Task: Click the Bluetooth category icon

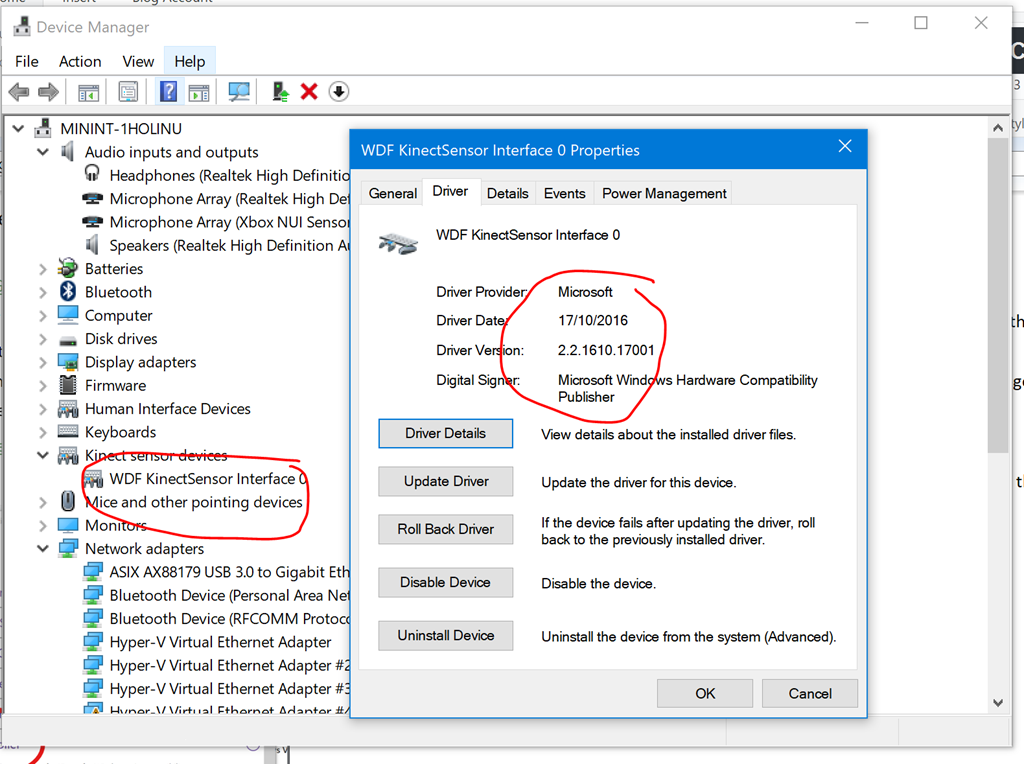Action: point(68,291)
